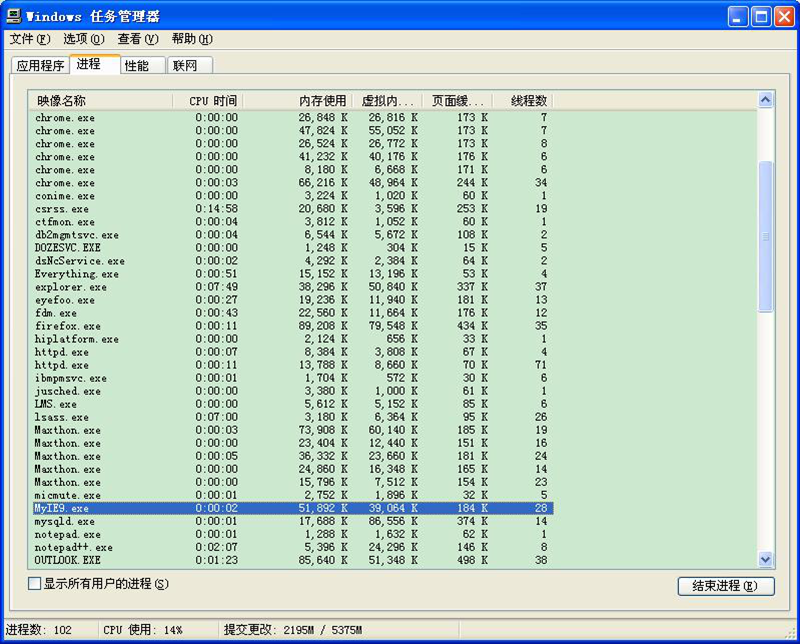This screenshot has width=800, height=644.
Task: Open the 查看(V) menu
Action: [x=138, y=39]
